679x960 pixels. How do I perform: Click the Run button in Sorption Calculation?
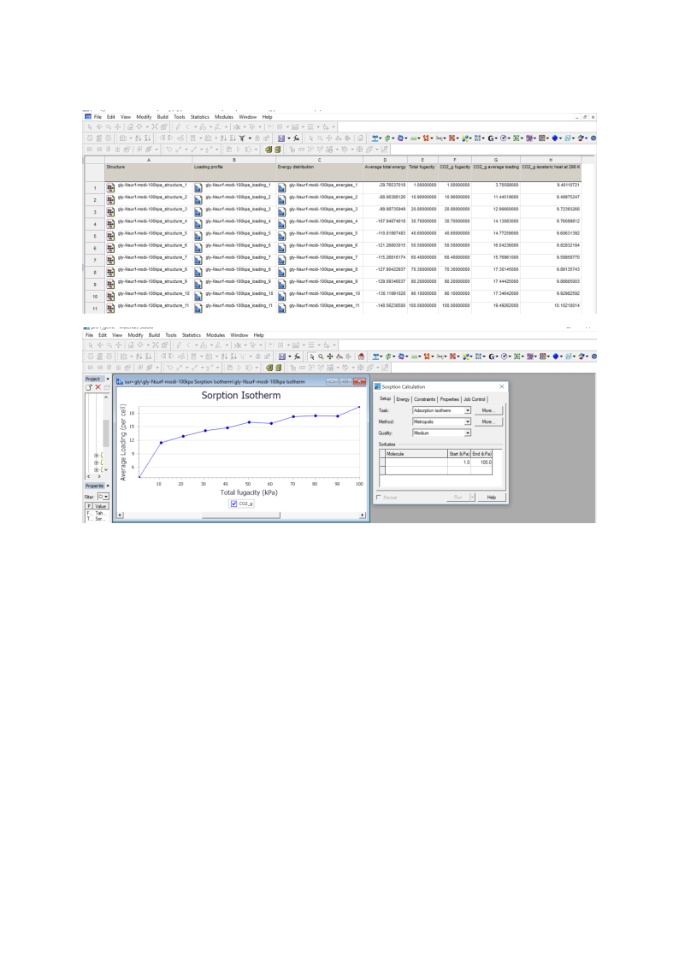[457, 497]
